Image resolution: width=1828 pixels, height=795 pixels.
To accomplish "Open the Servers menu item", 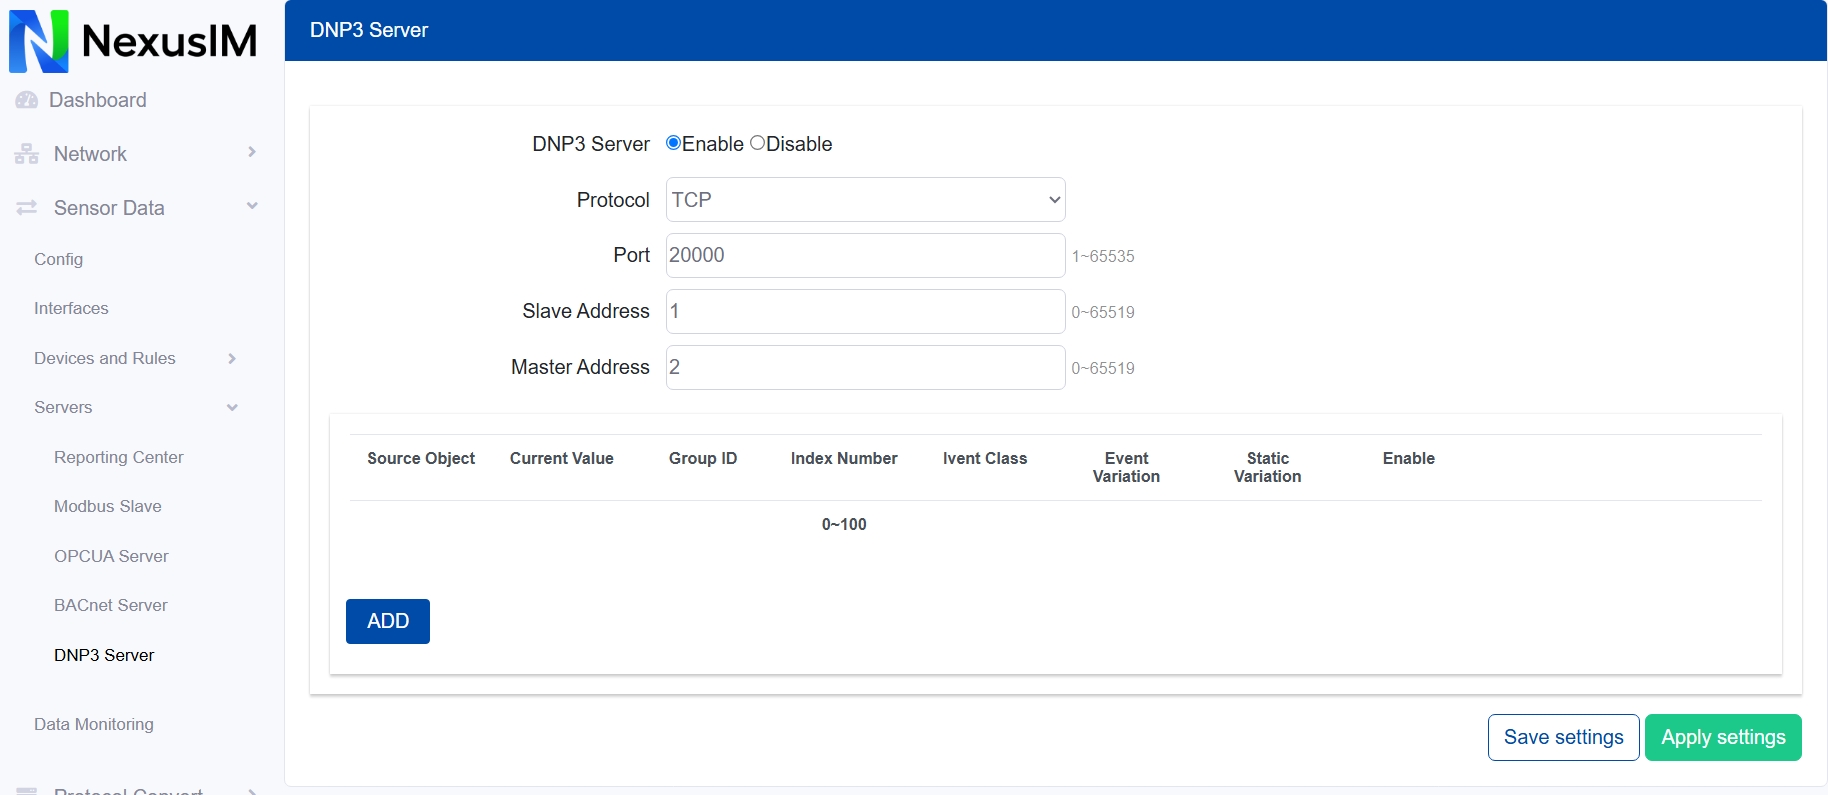I will click(x=63, y=407).
